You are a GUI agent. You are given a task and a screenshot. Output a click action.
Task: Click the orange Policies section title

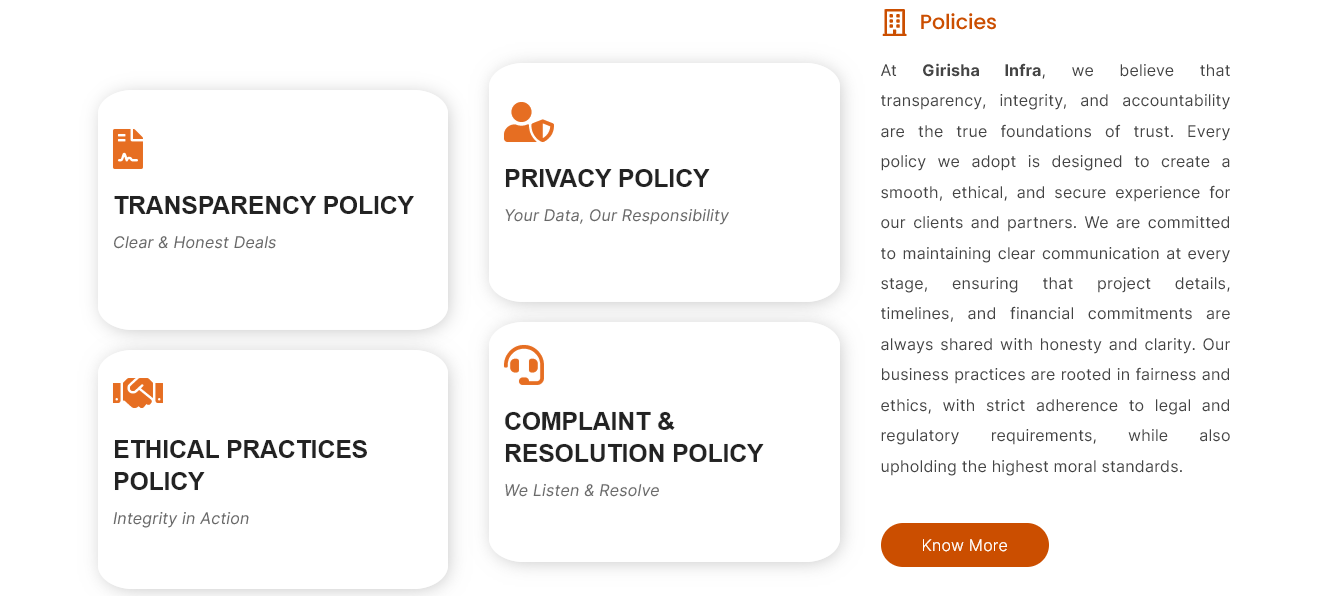click(x=957, y=22)
